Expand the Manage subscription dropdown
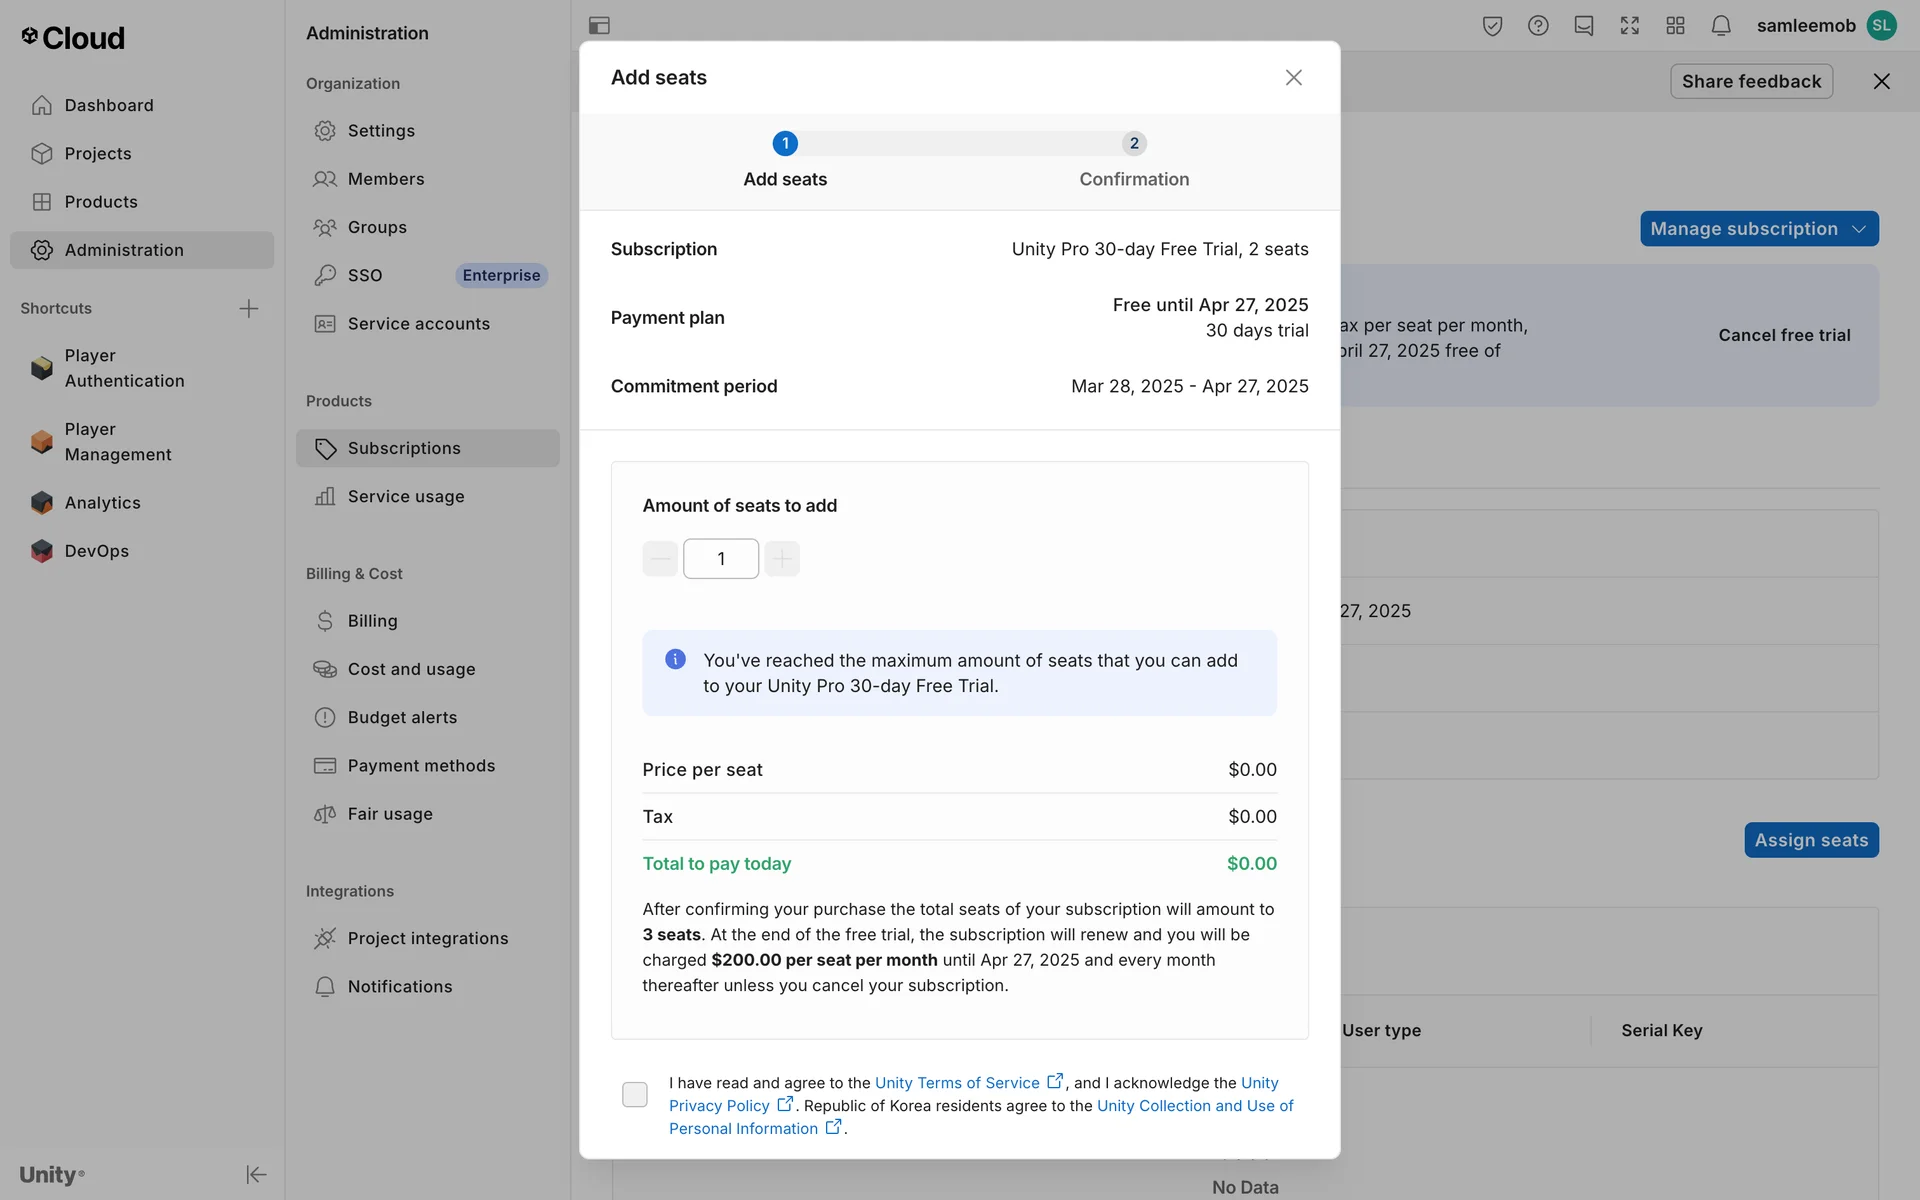 pos(1758,229)
